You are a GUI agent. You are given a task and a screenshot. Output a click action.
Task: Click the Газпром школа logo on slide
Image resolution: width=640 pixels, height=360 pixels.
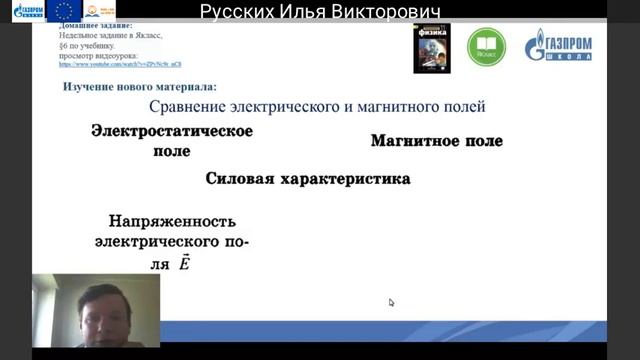click(x=558, y=45)
